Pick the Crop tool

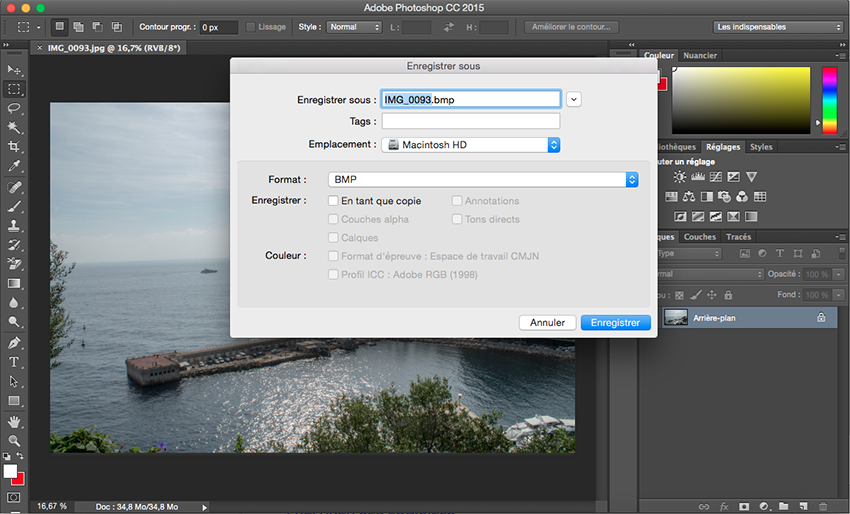14,147
